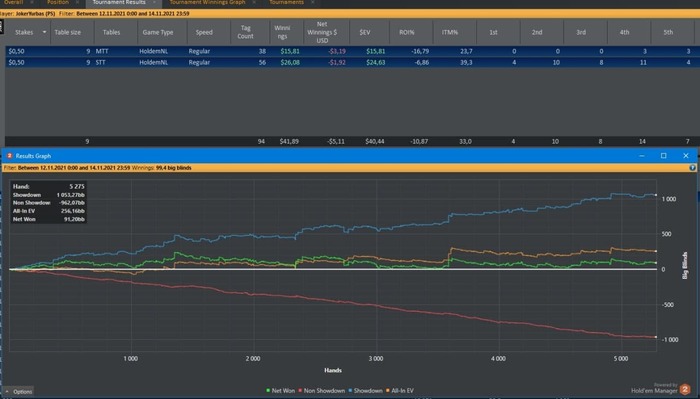Image resolution: width=700 pixels, height=399 pixels.
Task: Toggle the Non Showdown legend marker
Action: coord(300,391)
